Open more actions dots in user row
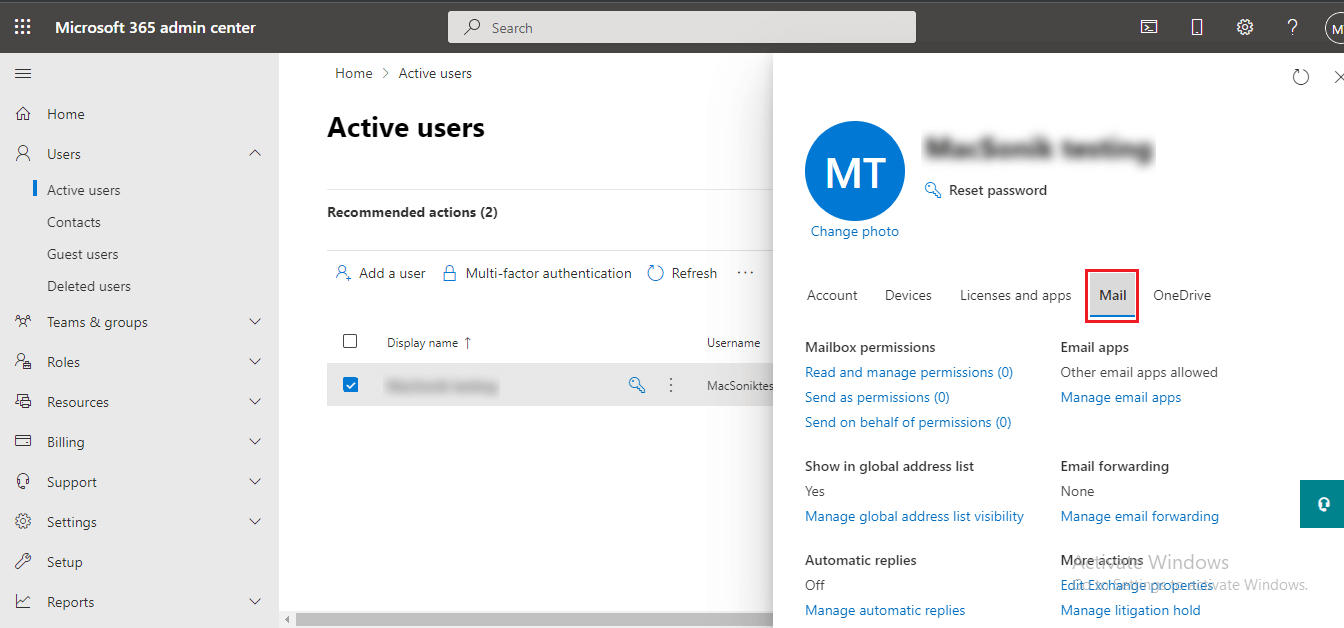 click(671, 385)
